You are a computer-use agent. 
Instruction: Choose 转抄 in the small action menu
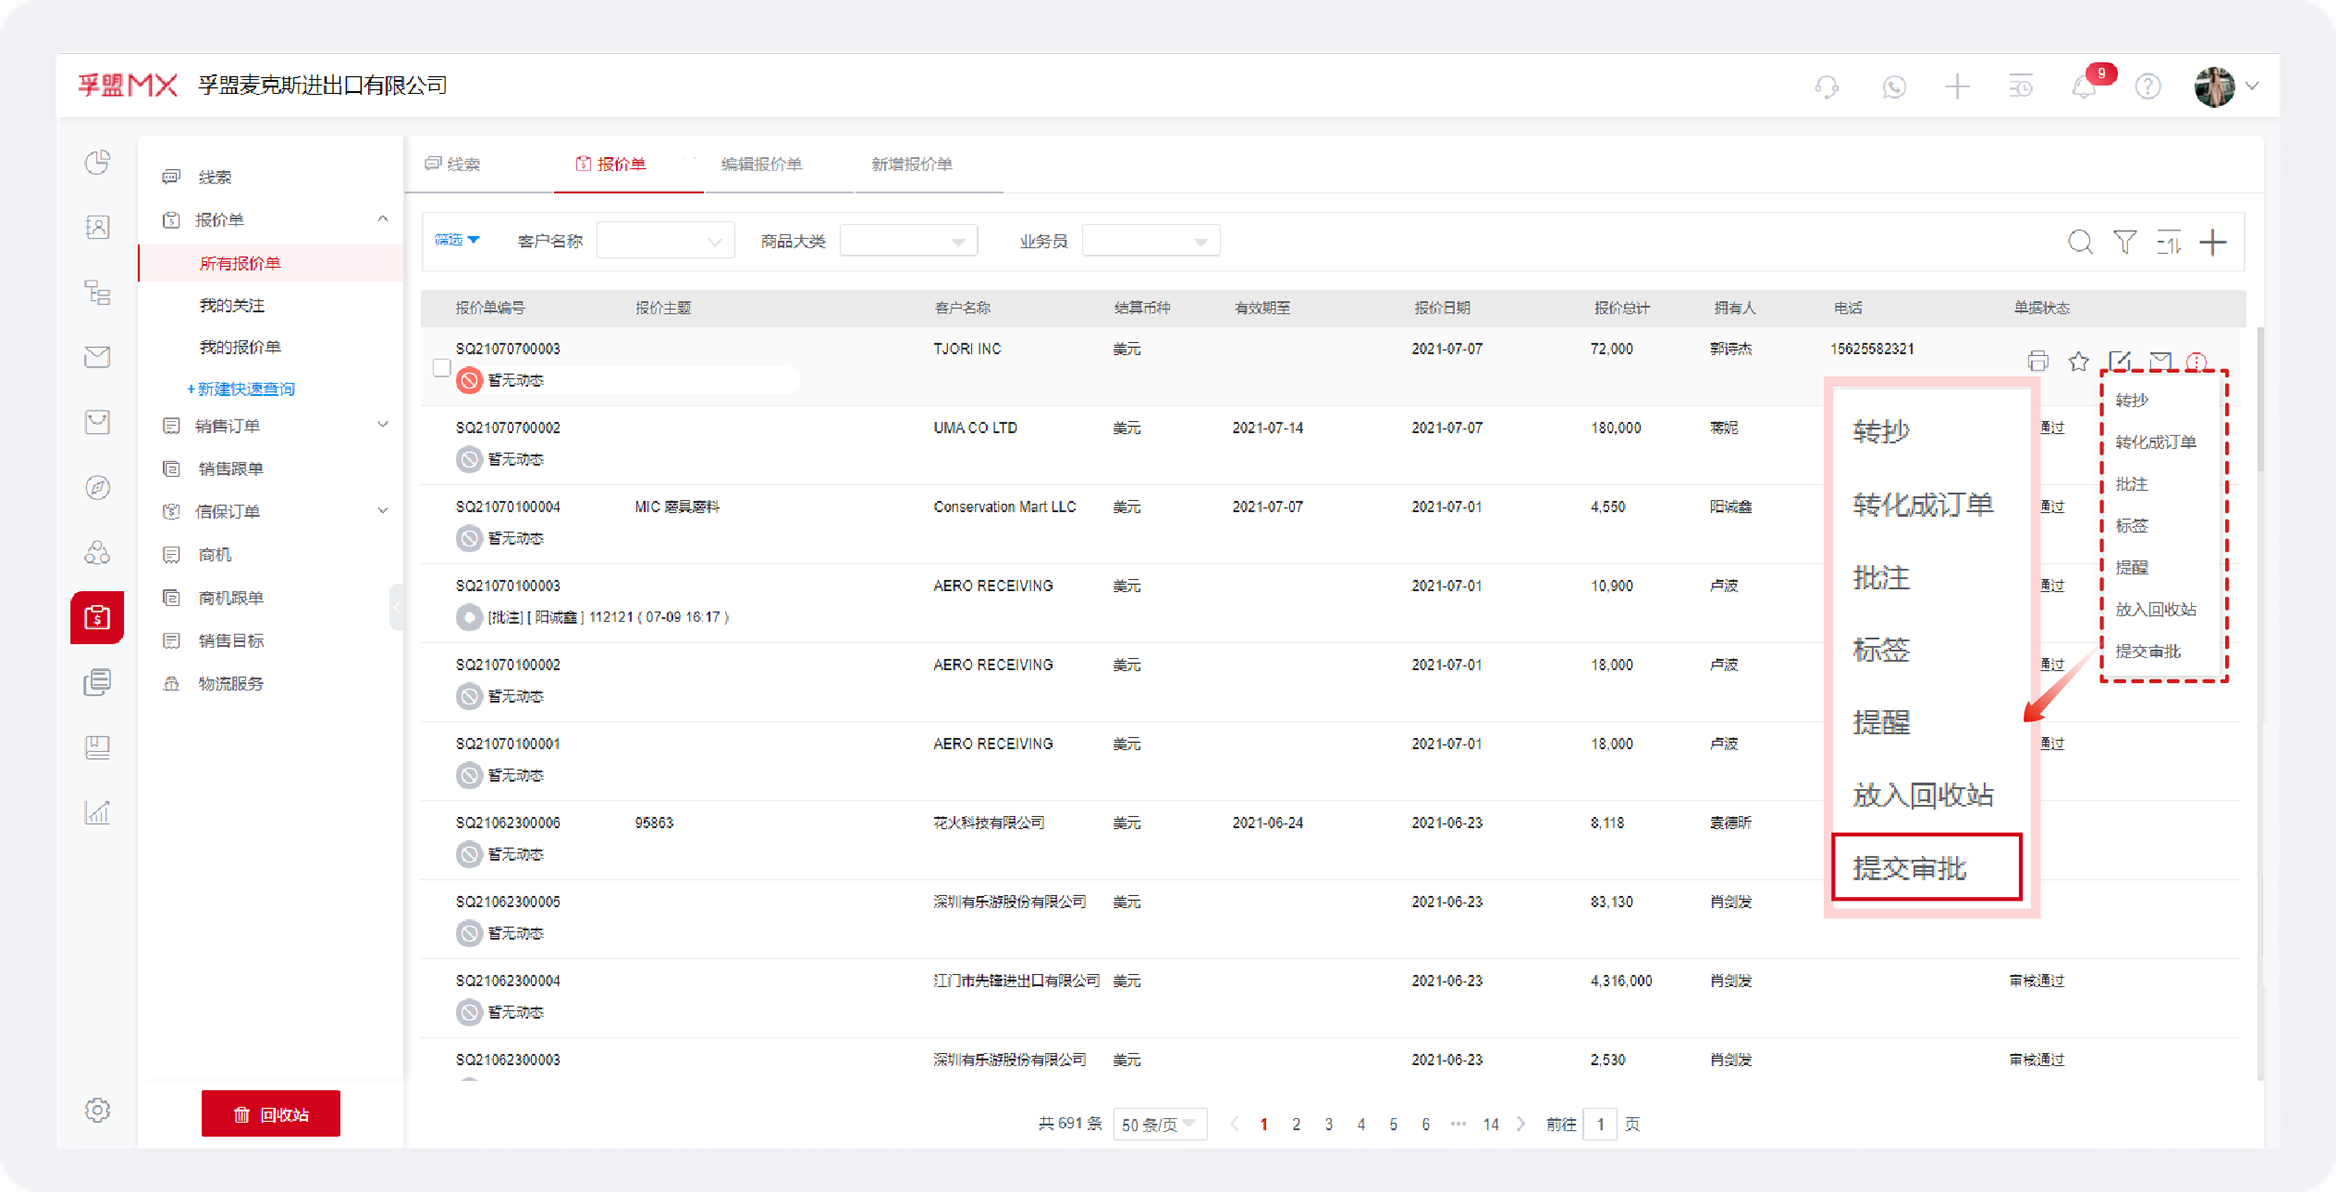click(2131, 400)
